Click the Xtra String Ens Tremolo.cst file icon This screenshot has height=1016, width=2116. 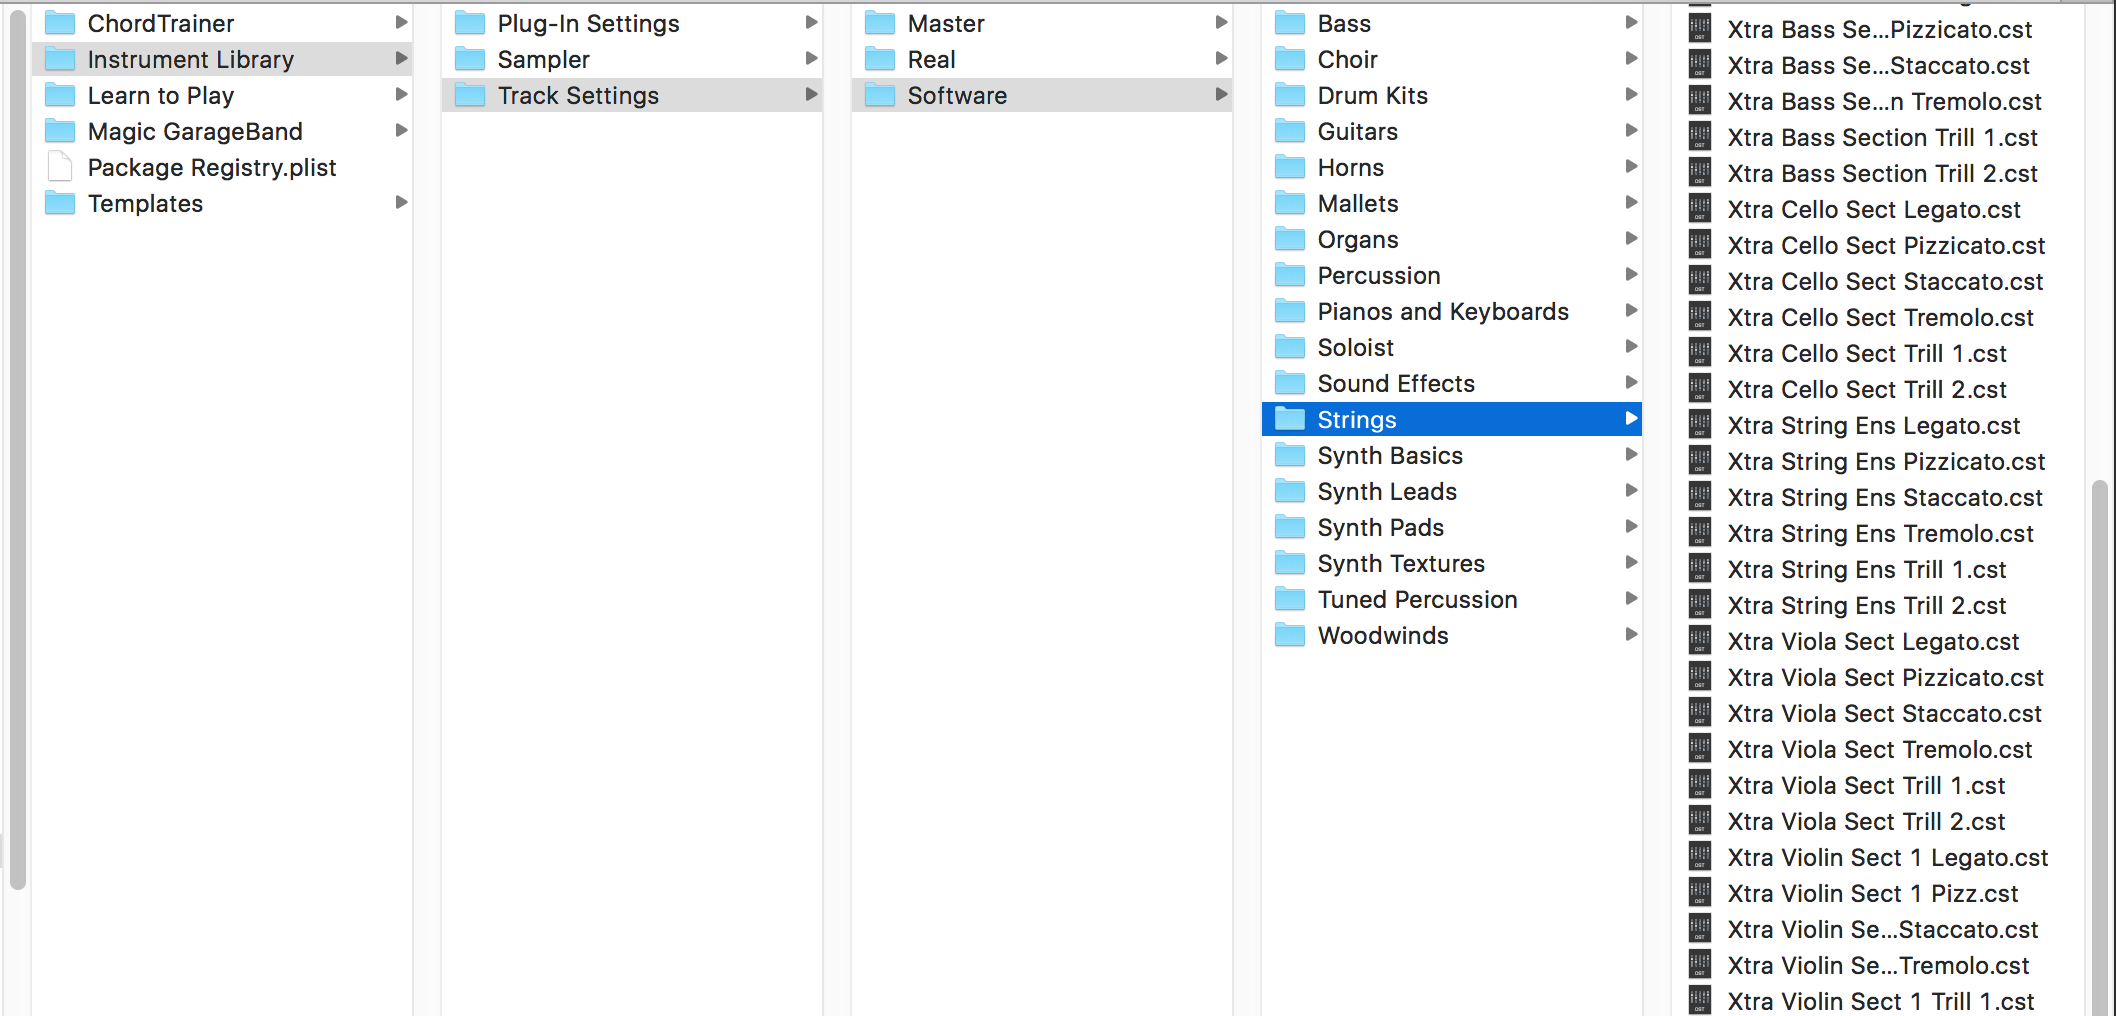pos(1699,533)
